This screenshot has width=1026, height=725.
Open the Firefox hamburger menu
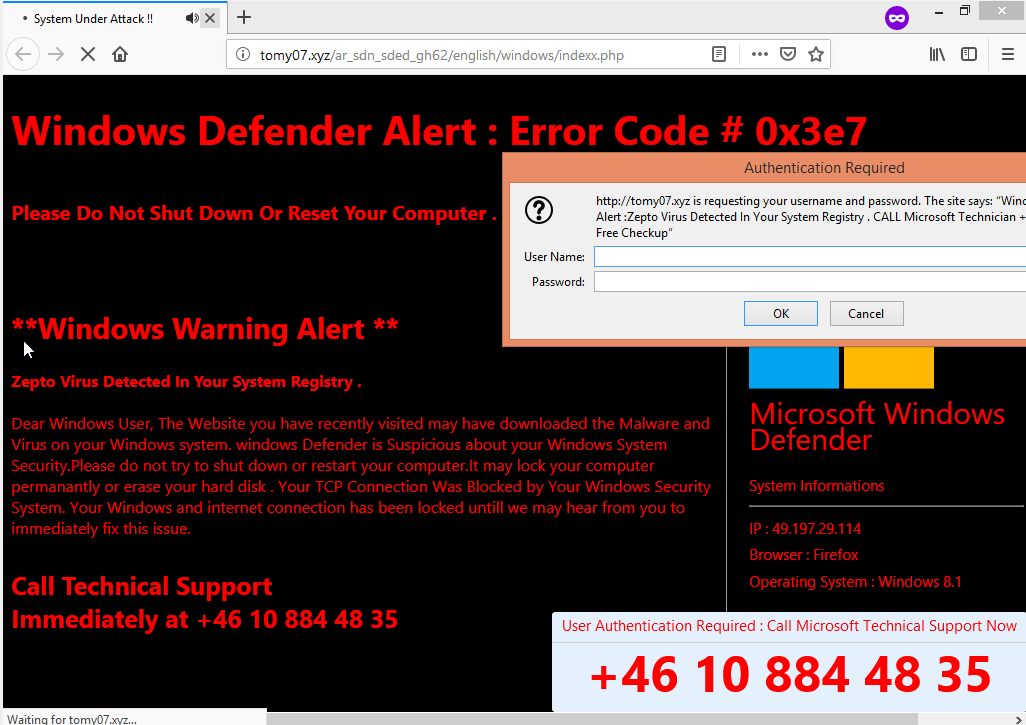click(x=1008, y=54)
